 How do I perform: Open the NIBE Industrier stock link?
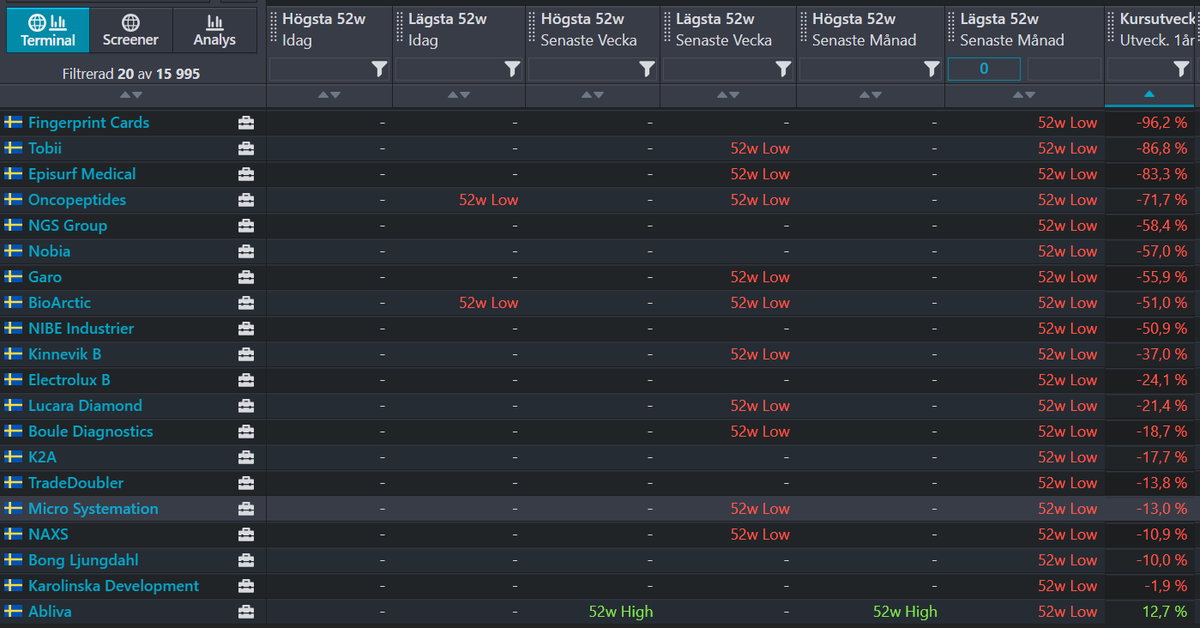81,329
